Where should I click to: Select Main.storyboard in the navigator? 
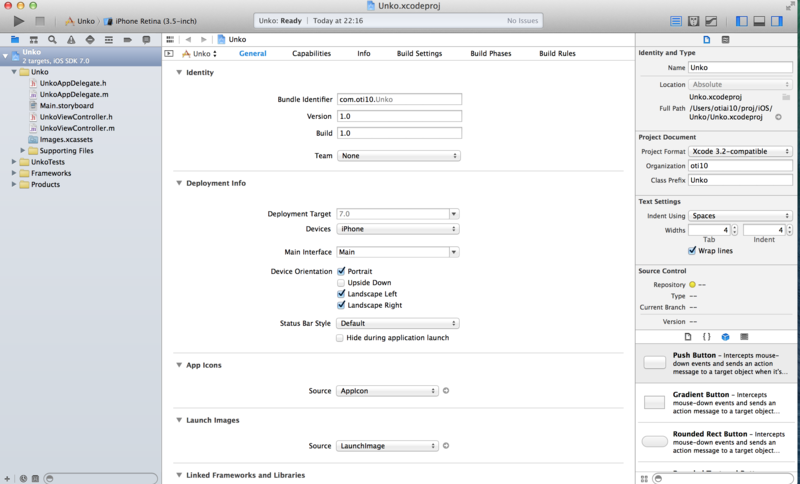point(67,106)
